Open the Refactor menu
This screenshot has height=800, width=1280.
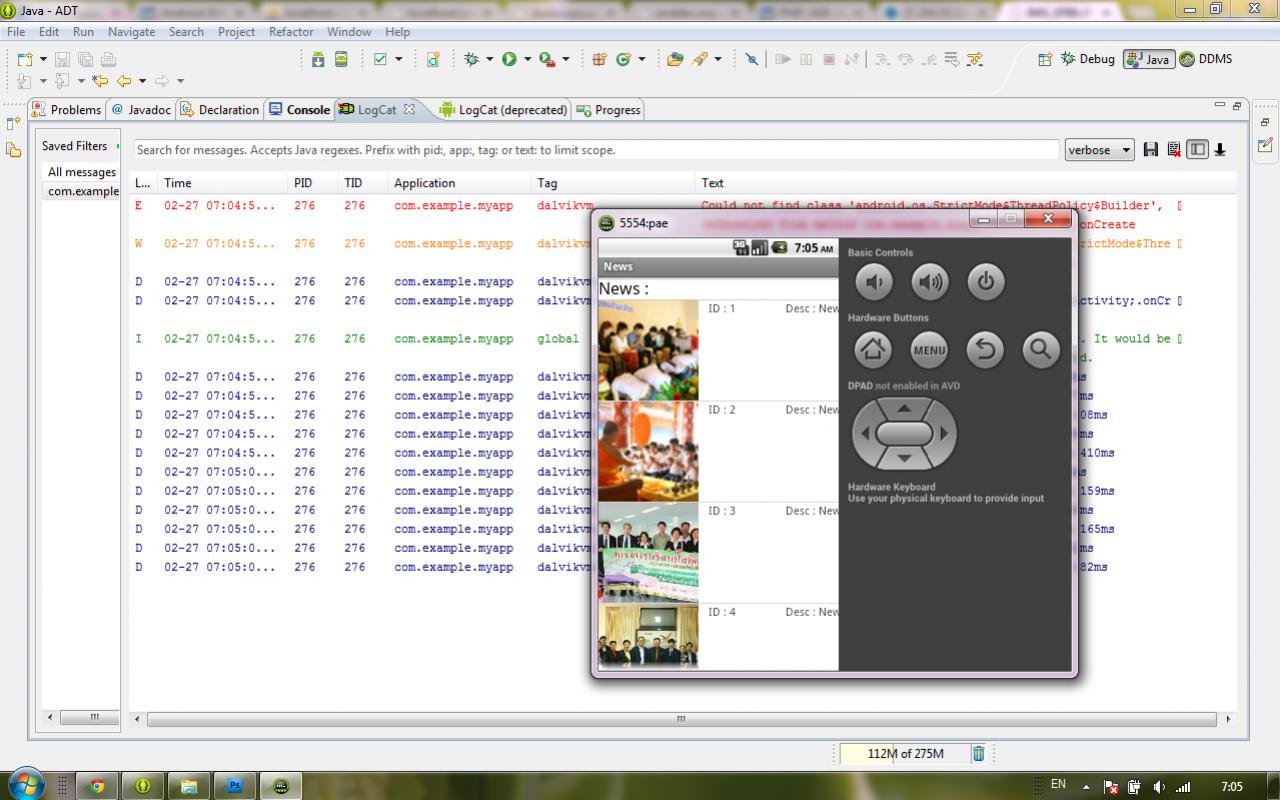(291, 32)
